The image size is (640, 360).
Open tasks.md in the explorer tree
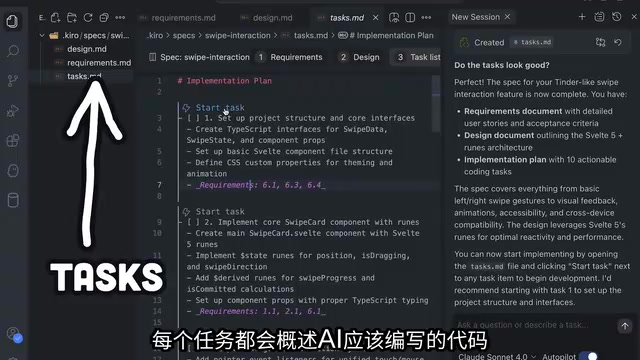tap(84, 76)
